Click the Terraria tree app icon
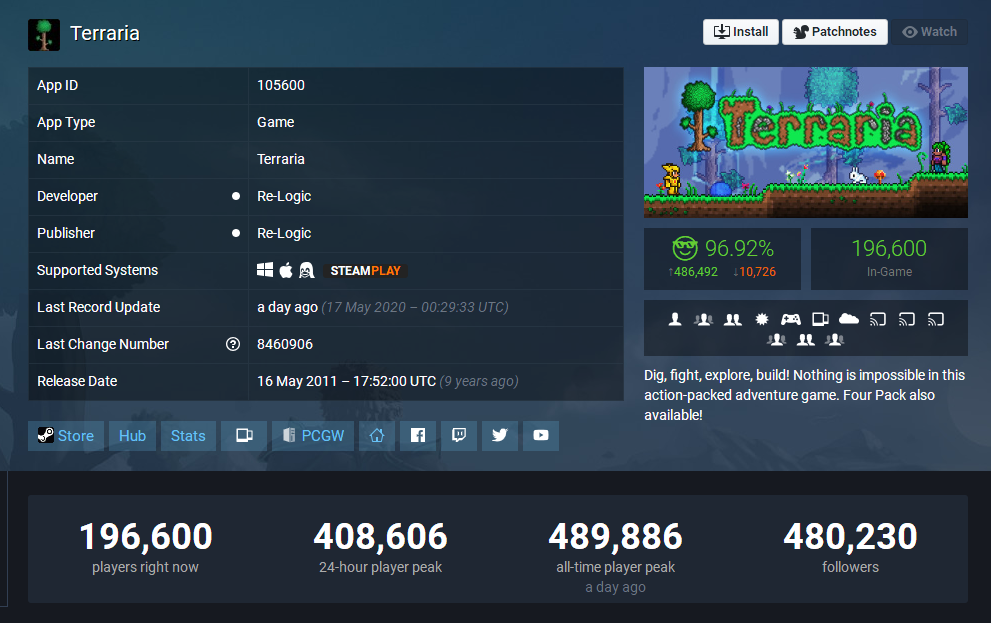This screenshot has width=991, height=623. click(x=44, y=34)
